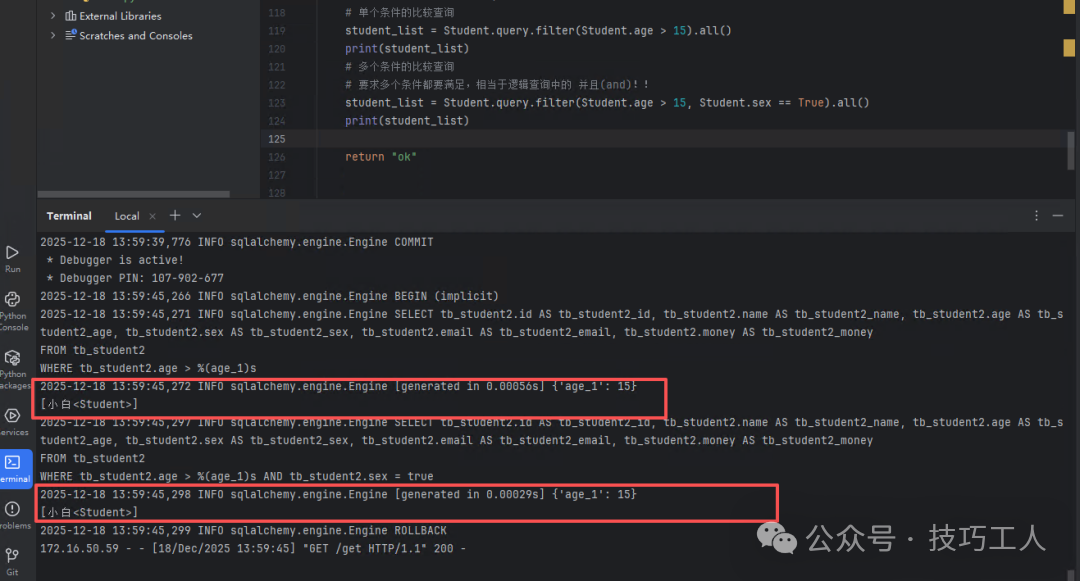The height and width of the screenshot is (581, 1080).
Task: Click the GET /get HTTP/1.1 200 line
Action: (x=253, y=549)
